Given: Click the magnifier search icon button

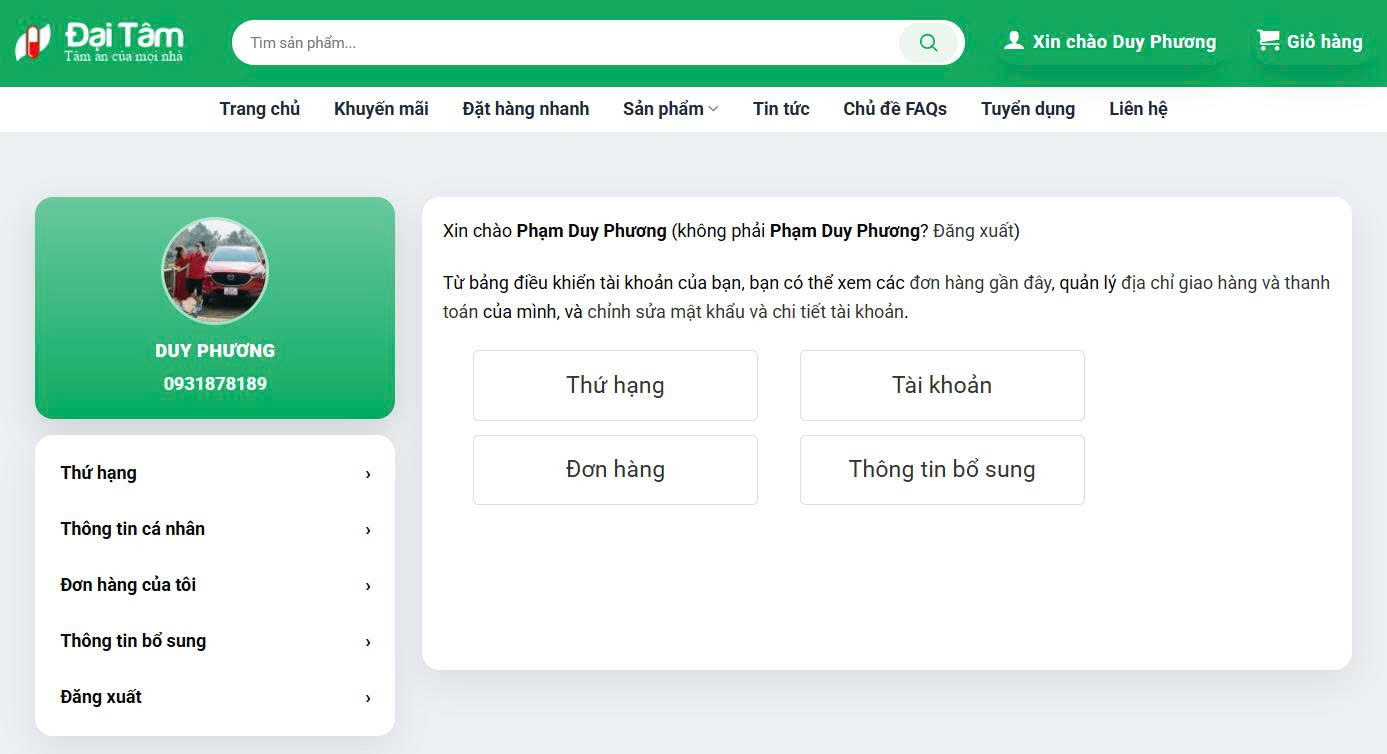Looking at the screenshot, I should pos(928,43).
